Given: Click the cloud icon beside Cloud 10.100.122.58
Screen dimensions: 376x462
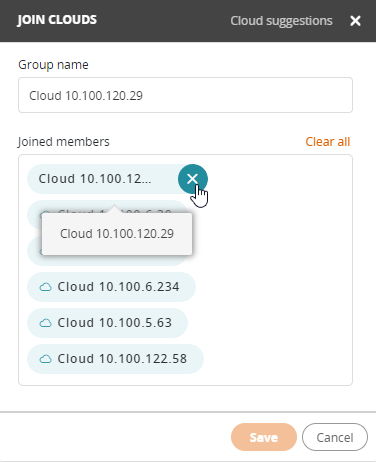Looking at the screenshot, I should (46, 359).
